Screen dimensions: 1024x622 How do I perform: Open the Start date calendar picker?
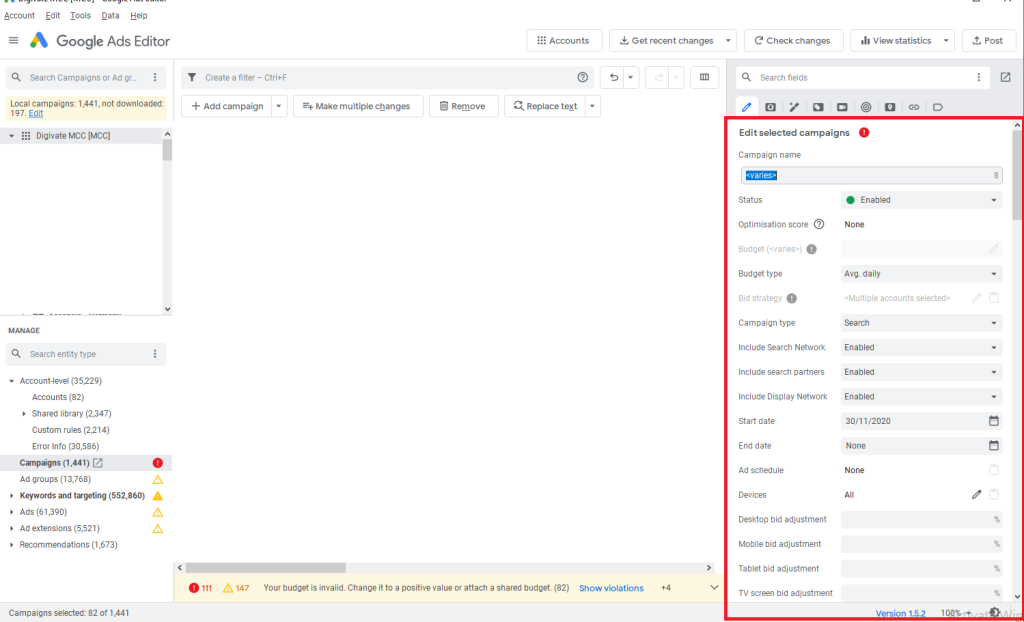point(993,421)
